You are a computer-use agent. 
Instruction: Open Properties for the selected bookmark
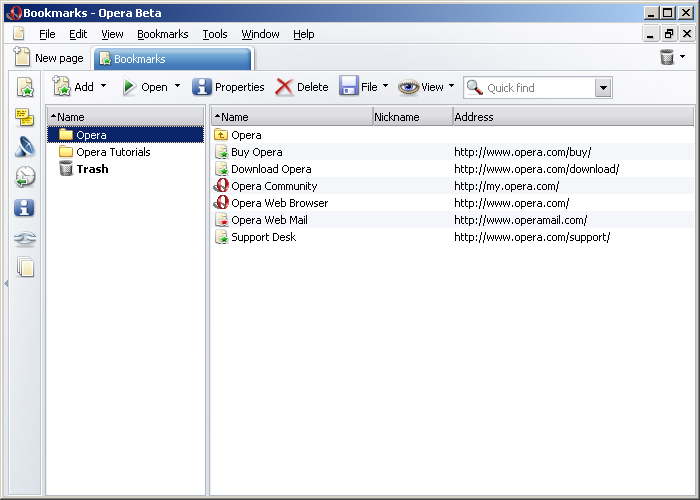[x=228, y=87]
